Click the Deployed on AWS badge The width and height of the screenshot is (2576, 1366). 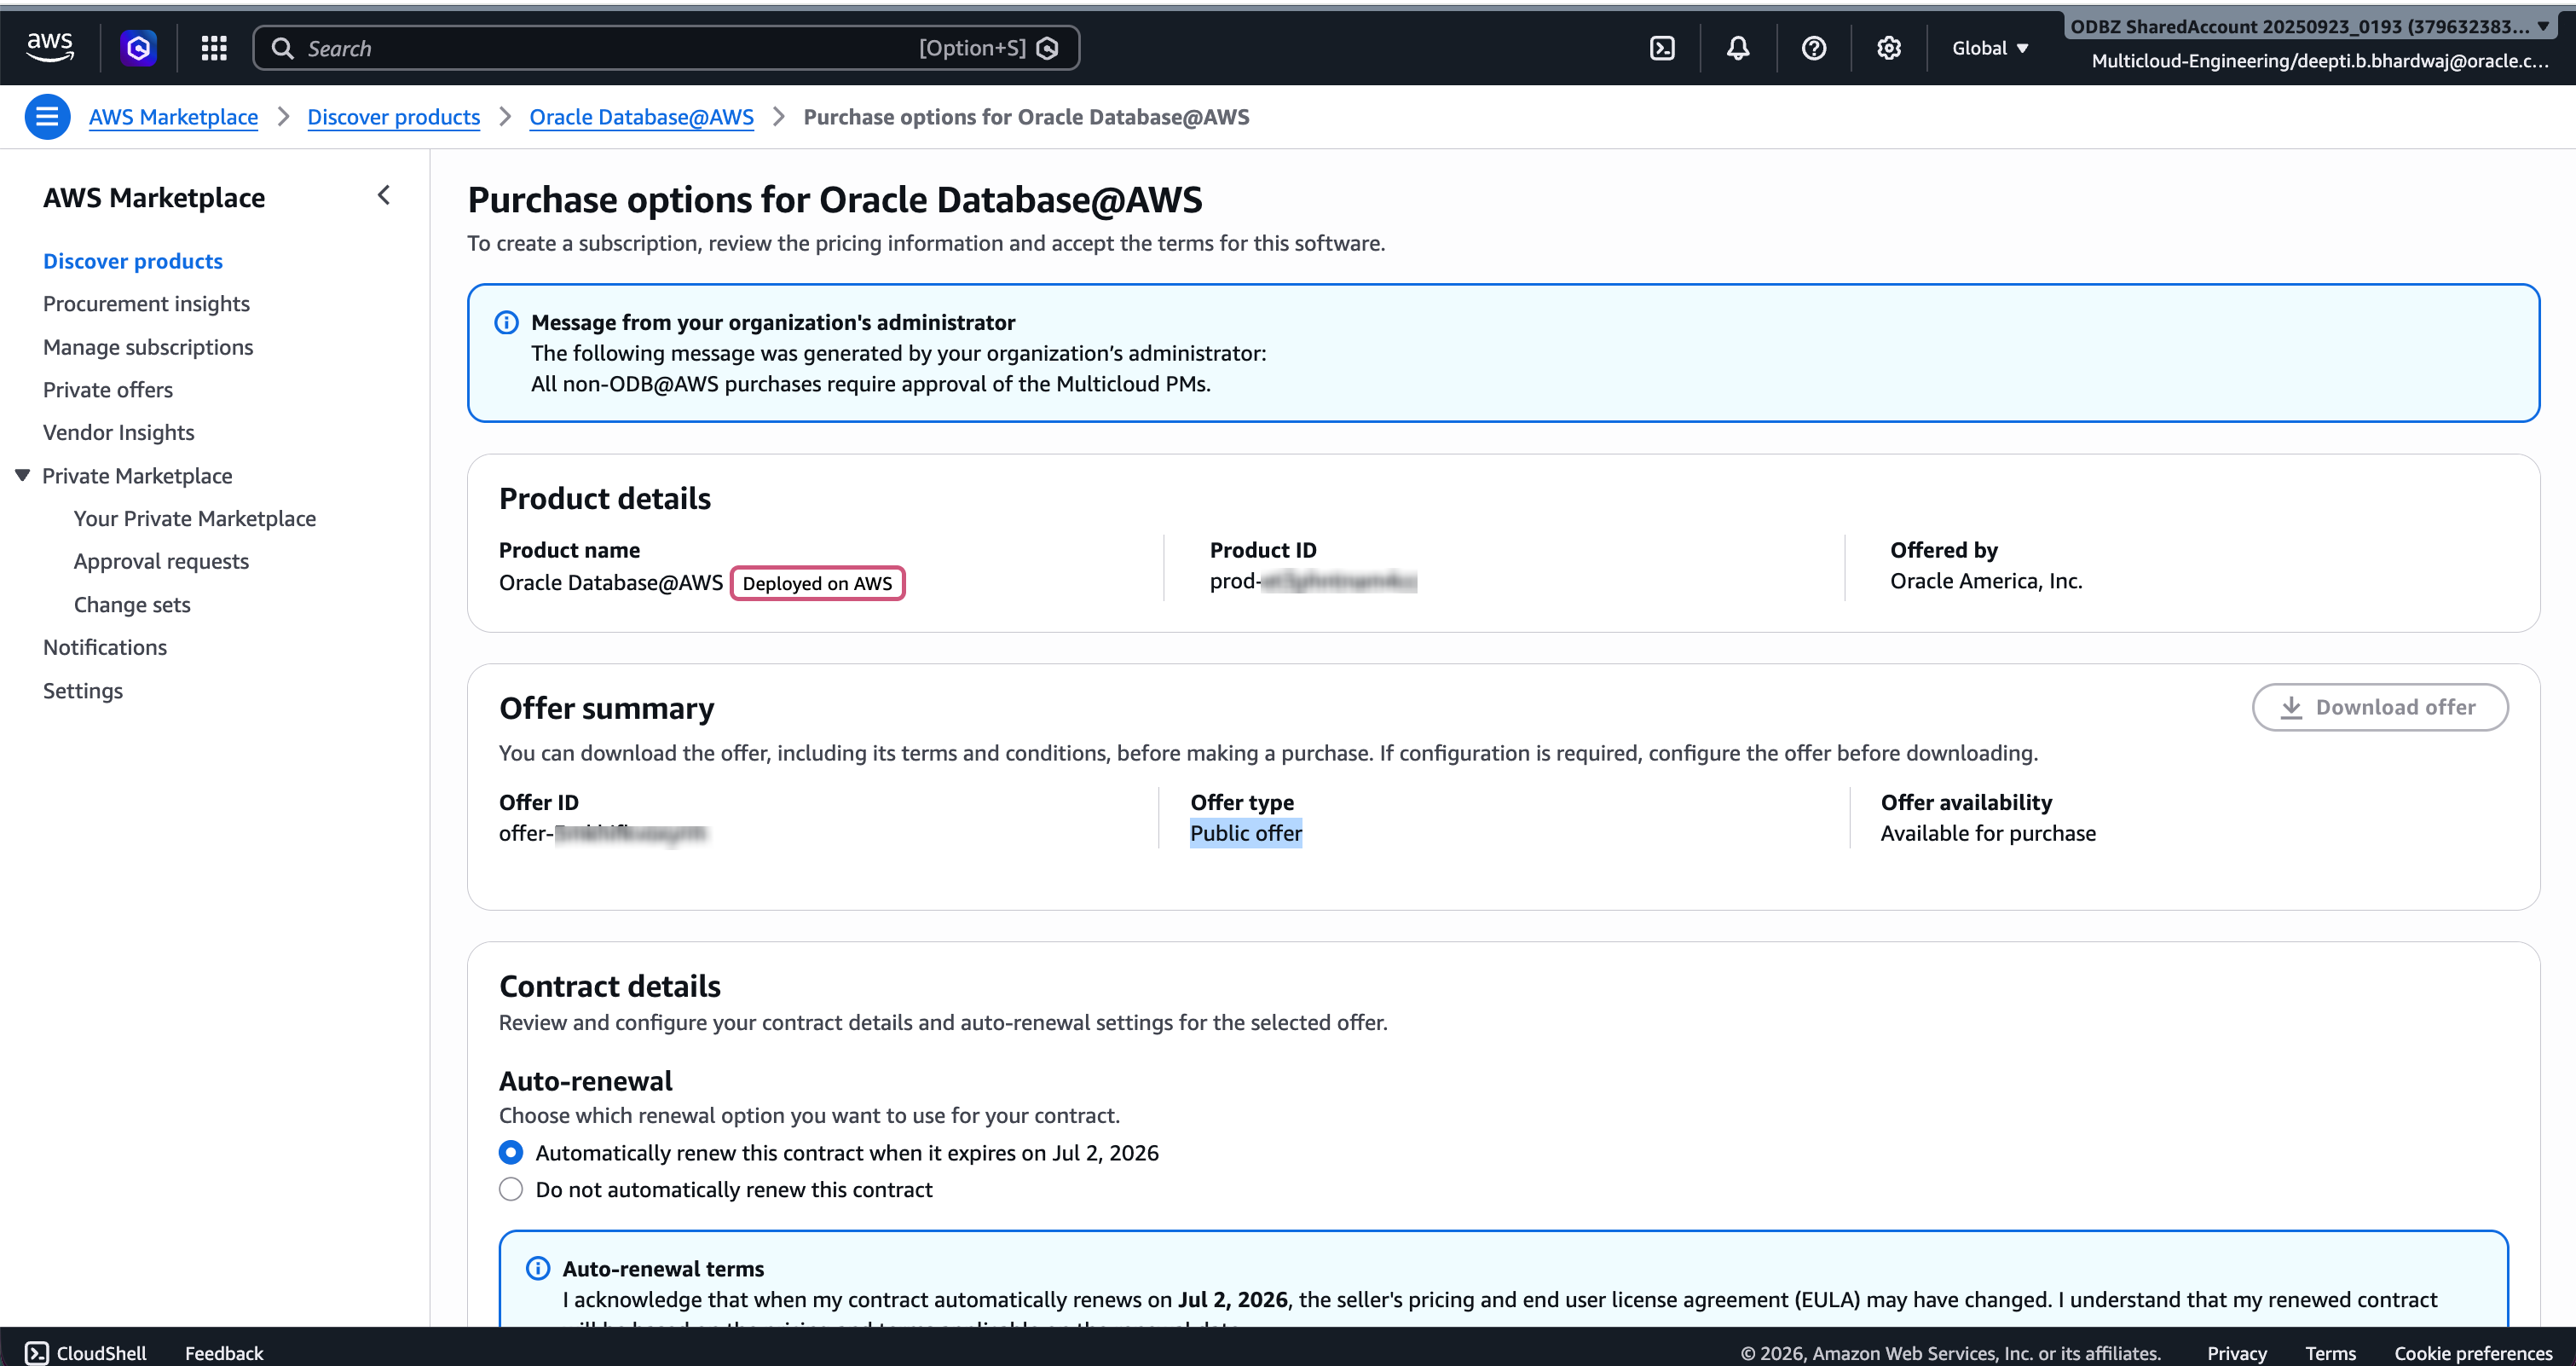click(x=817, y=583)
